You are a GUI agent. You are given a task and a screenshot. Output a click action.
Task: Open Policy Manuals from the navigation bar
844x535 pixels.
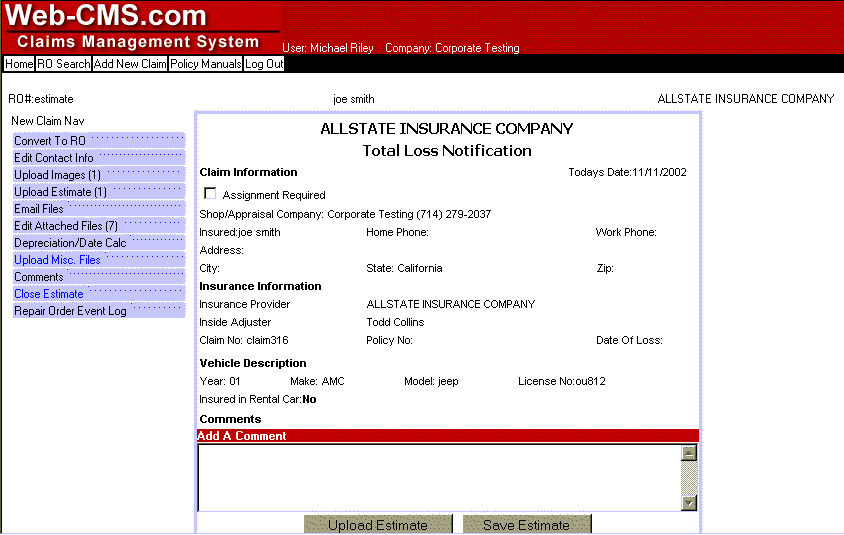pyautogui.click(x=205, y=64)
